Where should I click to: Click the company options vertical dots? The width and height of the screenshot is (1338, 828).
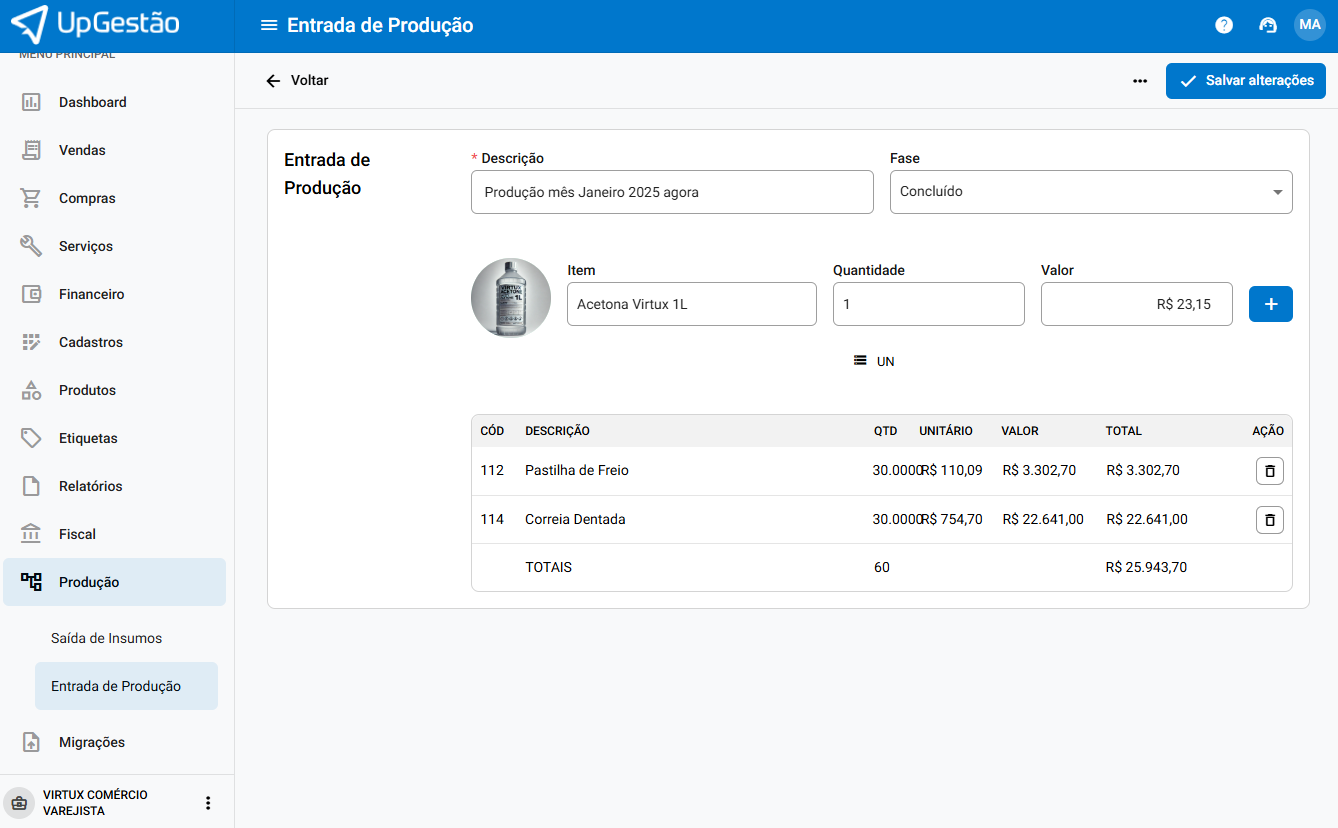click(208, 803)
